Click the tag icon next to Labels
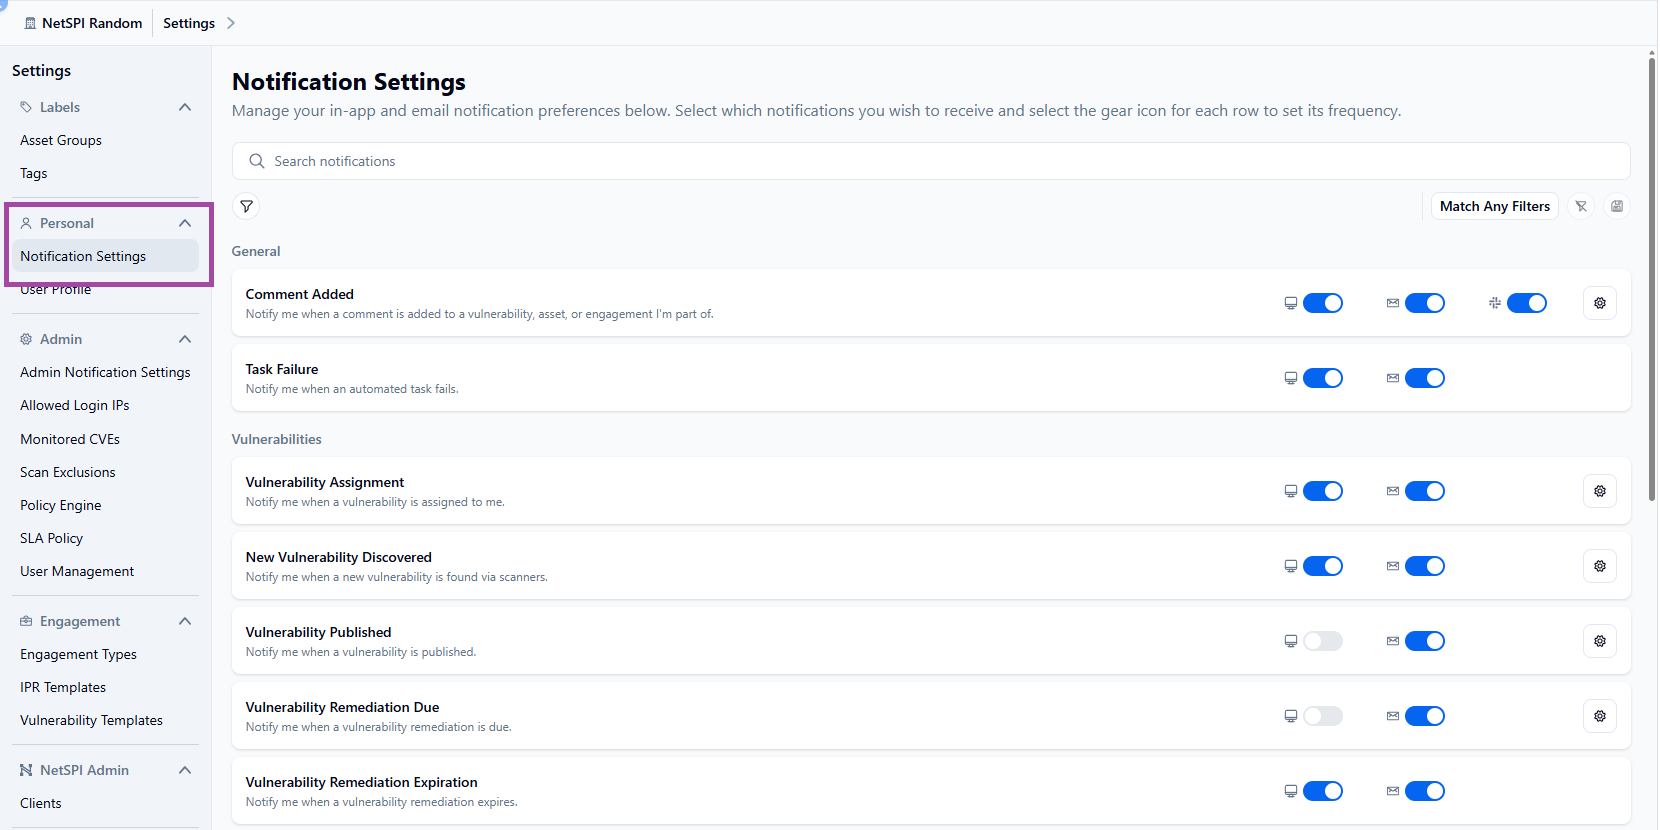This screenshot has width=1660, height=830. coord(26,107)
